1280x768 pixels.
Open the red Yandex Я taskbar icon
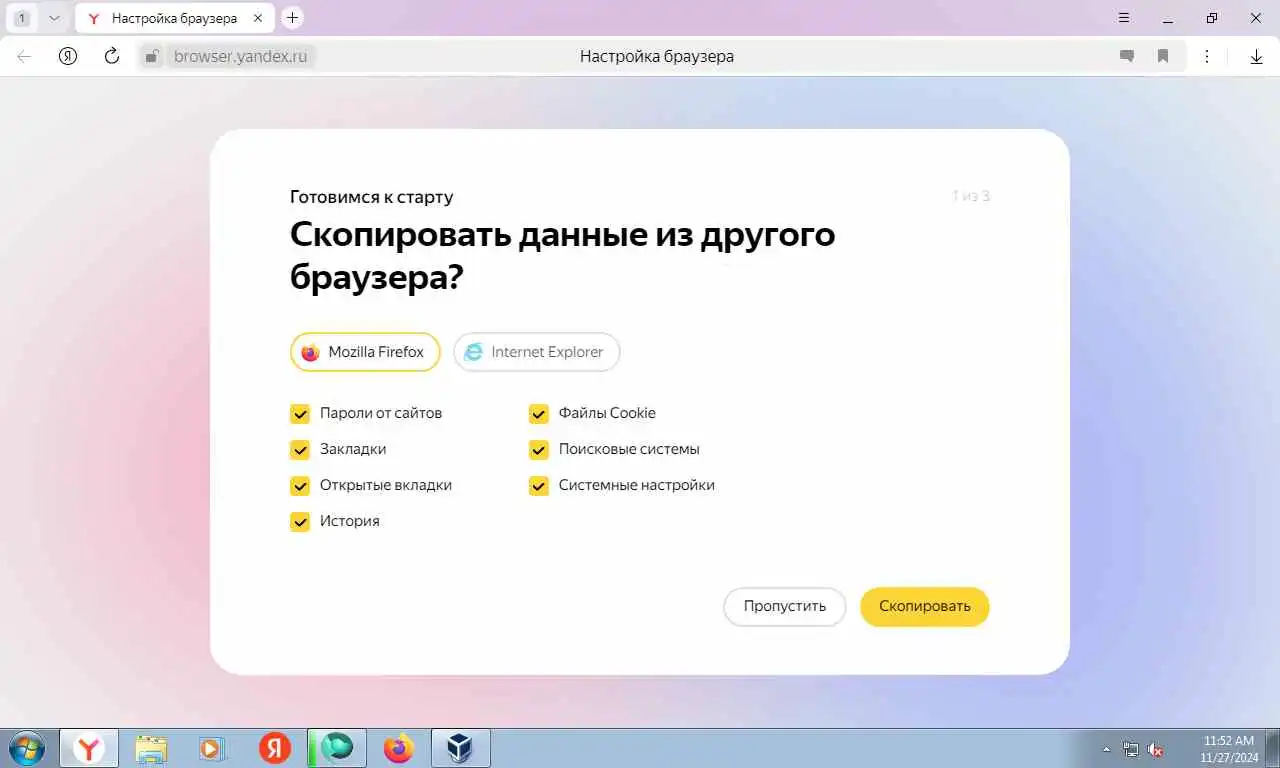(274, 748)
